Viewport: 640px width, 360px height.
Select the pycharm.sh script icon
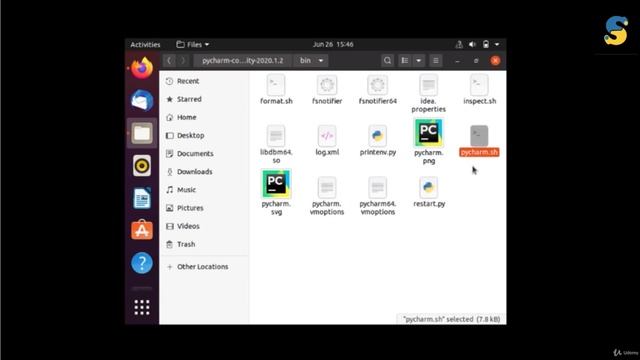[479, 136]
